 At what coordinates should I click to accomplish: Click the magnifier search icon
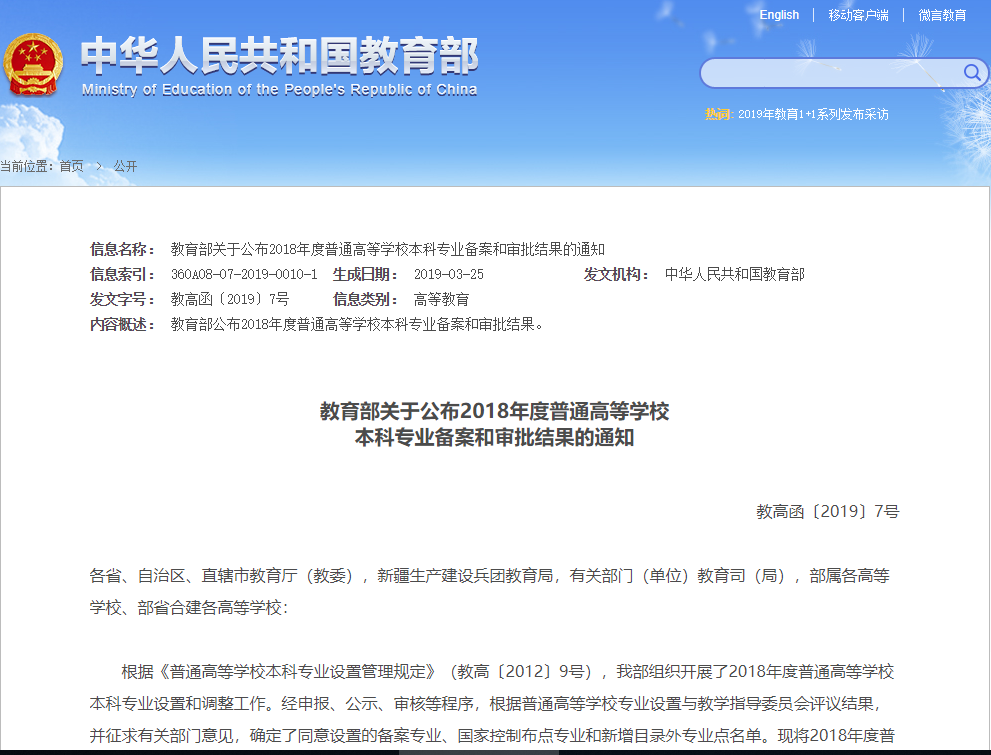pyautogui.click(x=971, y=72)
